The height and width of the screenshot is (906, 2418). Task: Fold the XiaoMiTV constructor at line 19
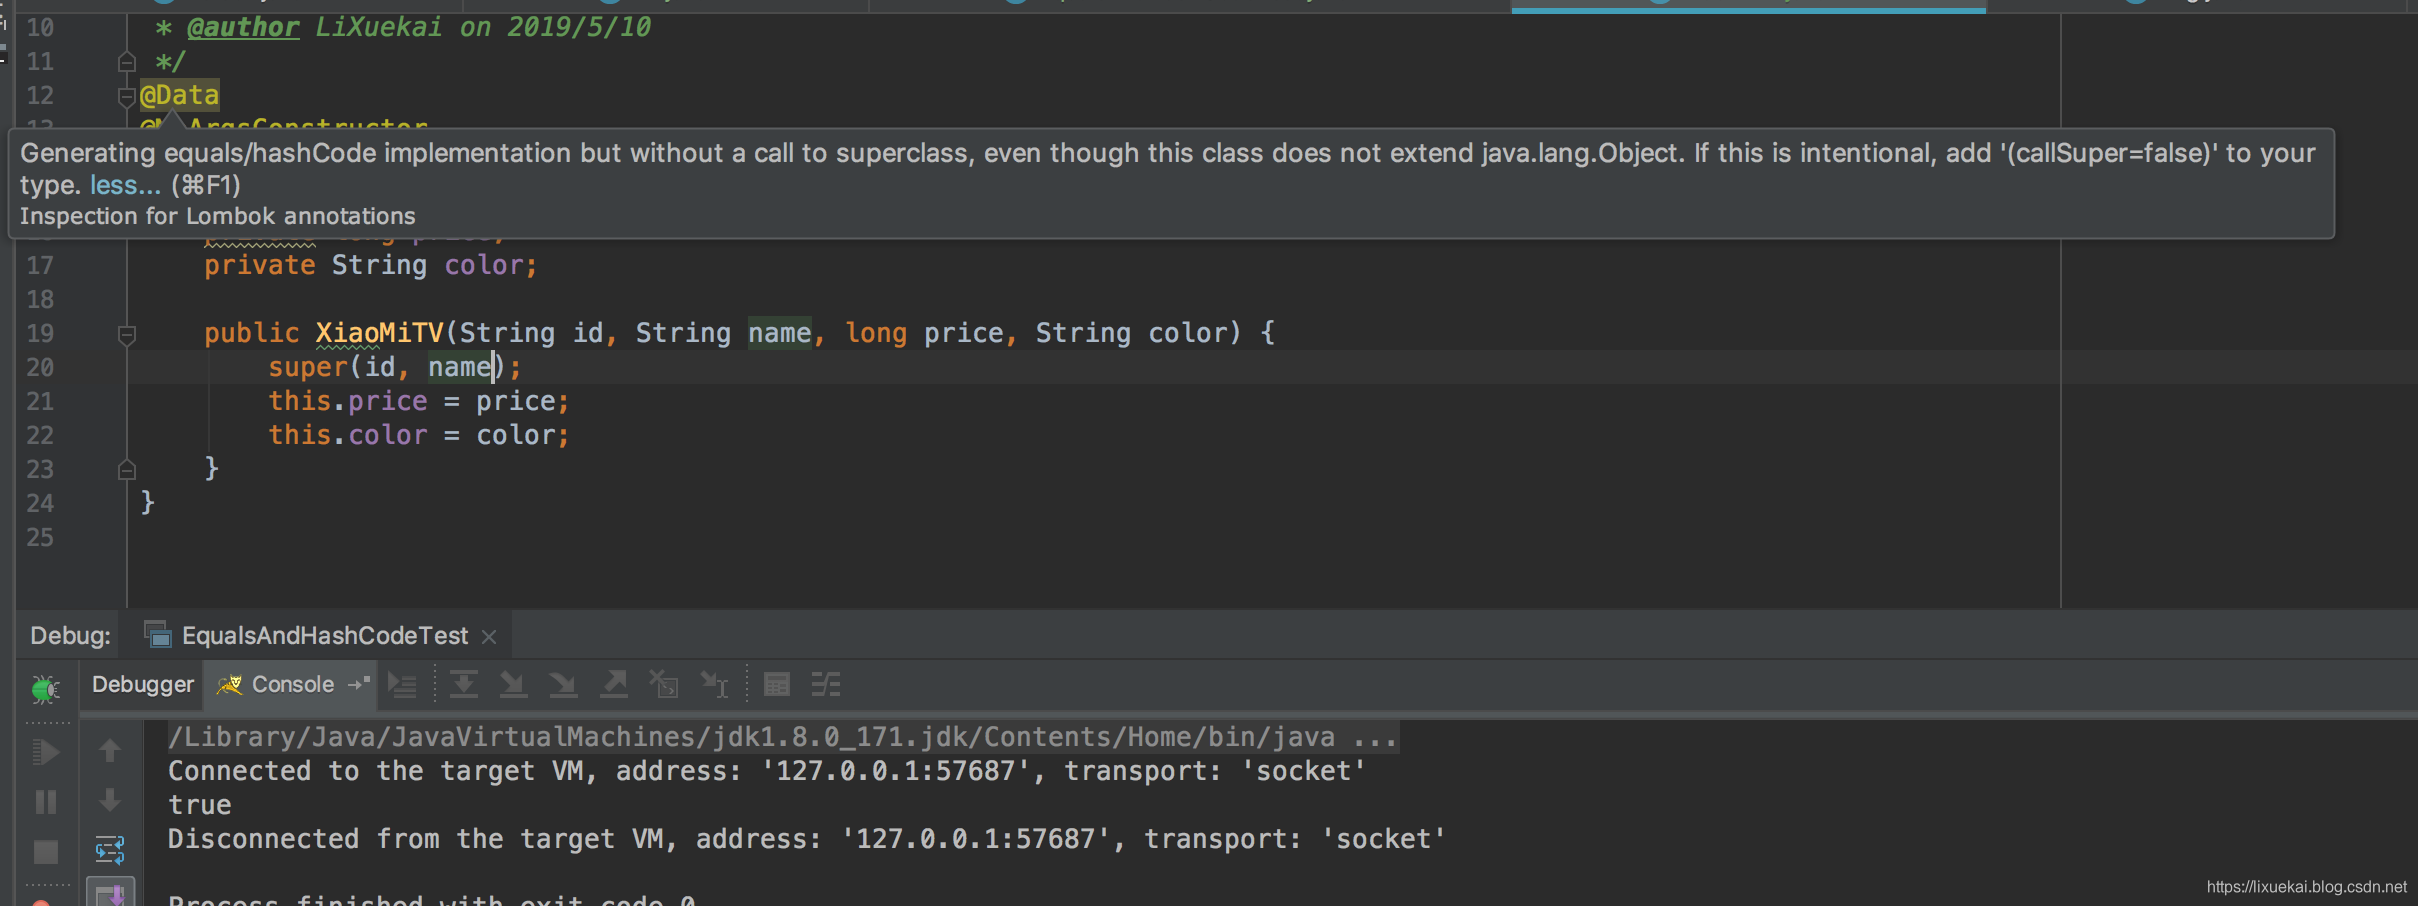point(126,334)
